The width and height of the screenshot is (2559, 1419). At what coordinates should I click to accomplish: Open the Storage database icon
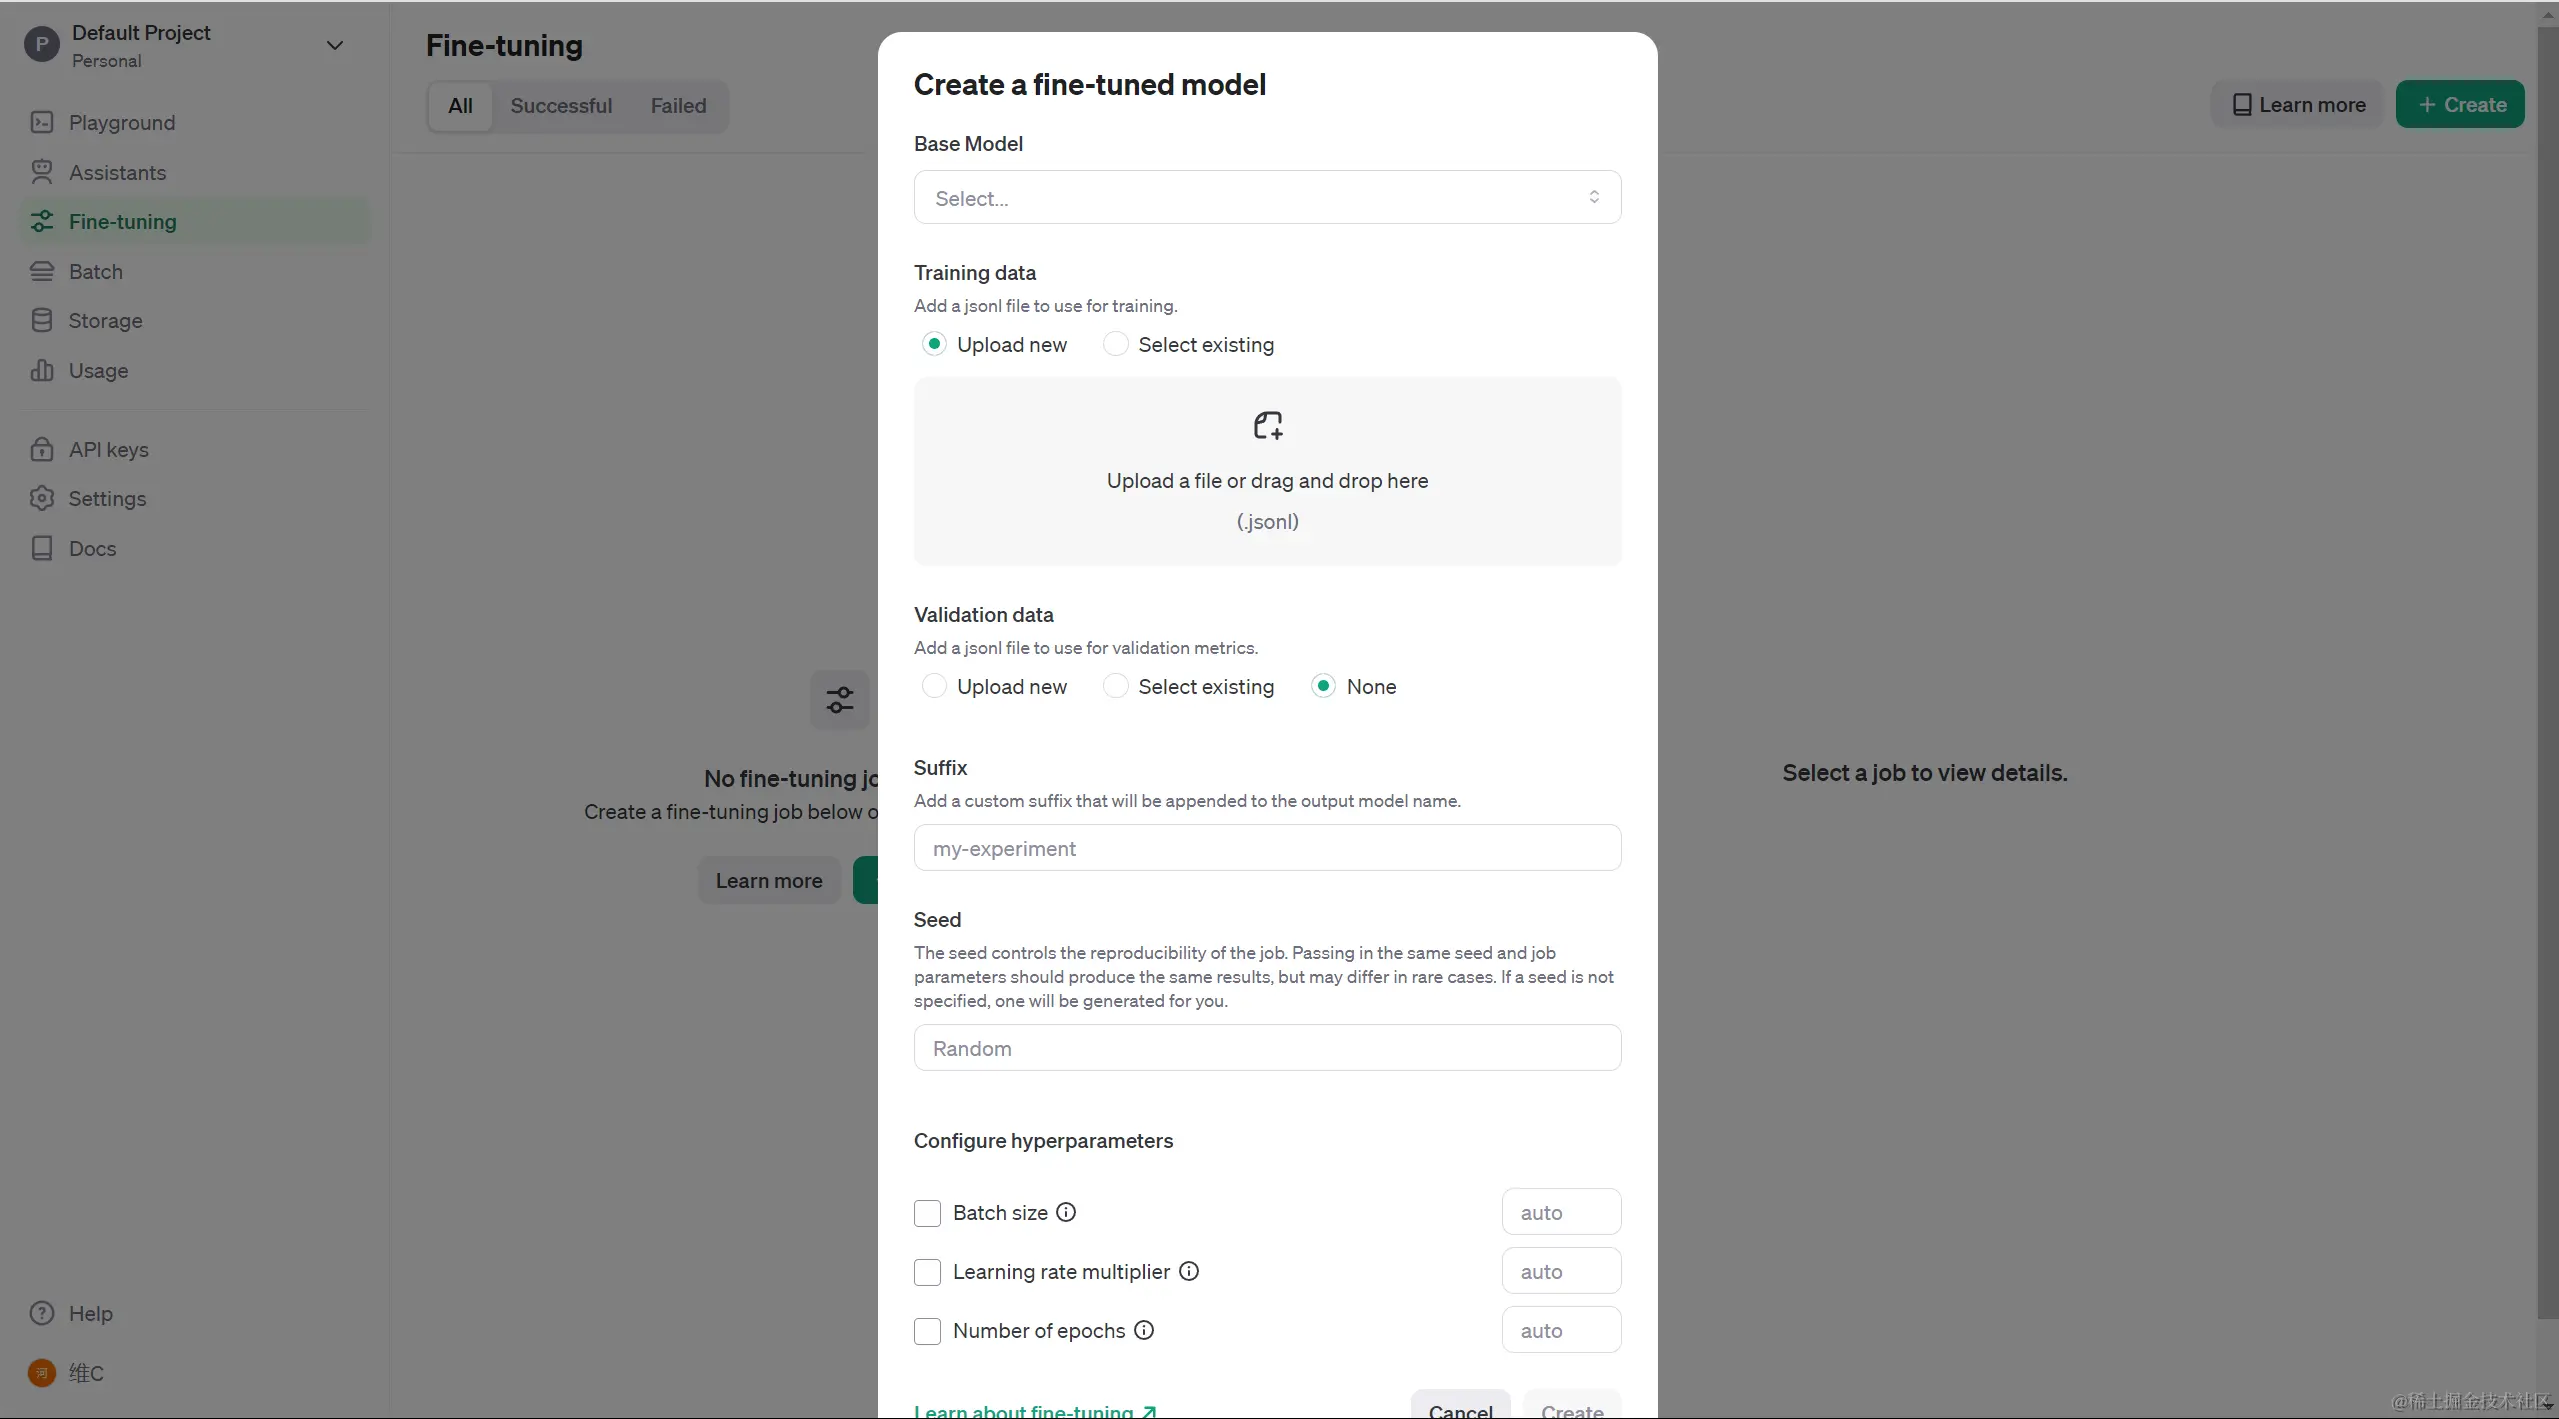click(x=41, y=320)
